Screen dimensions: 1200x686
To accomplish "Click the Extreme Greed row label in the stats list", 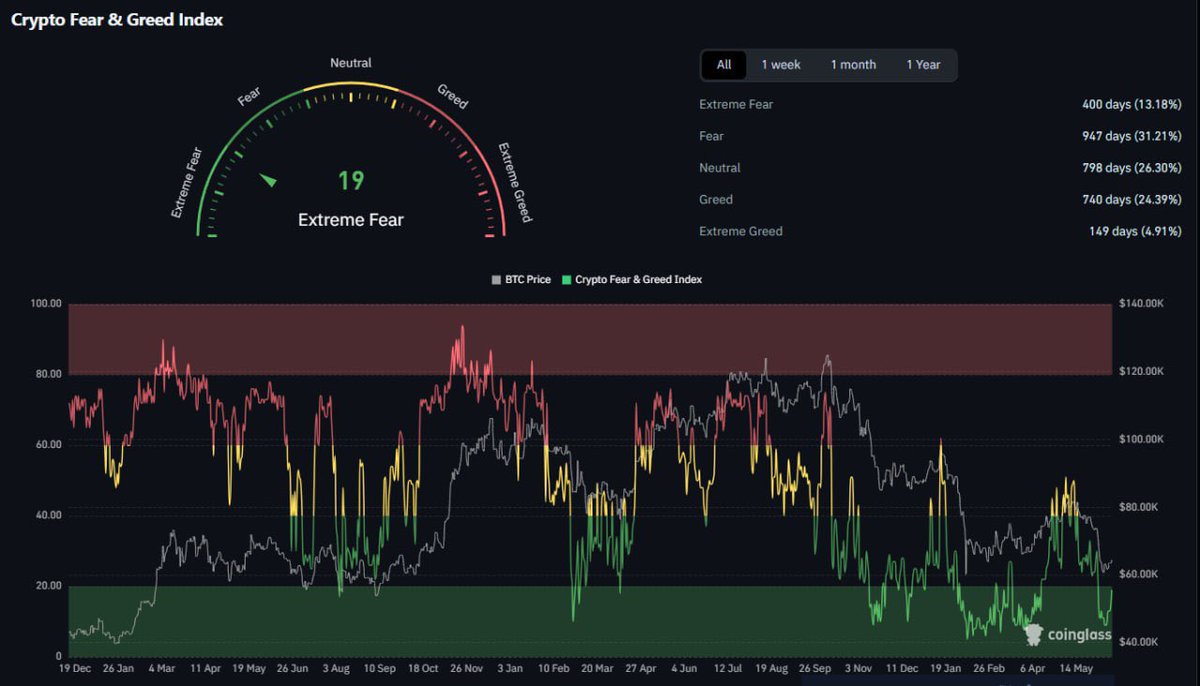I will click(741, 231).
